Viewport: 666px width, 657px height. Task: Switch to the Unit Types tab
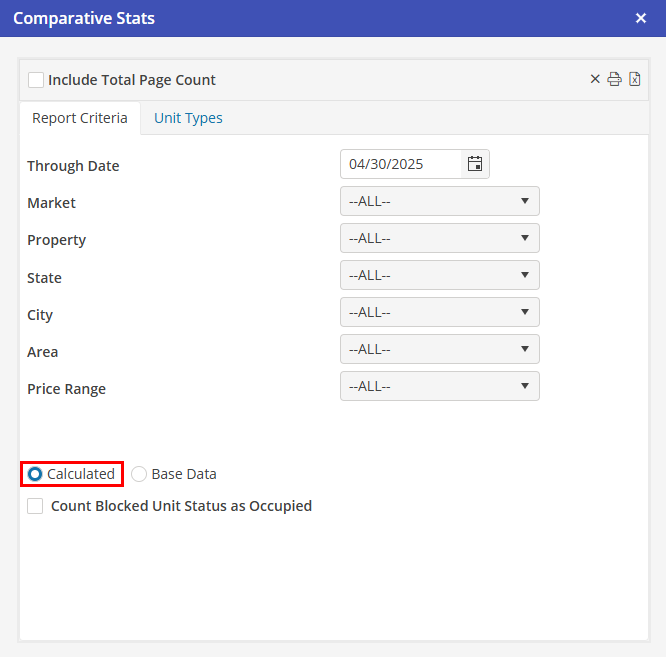(188, 118)
